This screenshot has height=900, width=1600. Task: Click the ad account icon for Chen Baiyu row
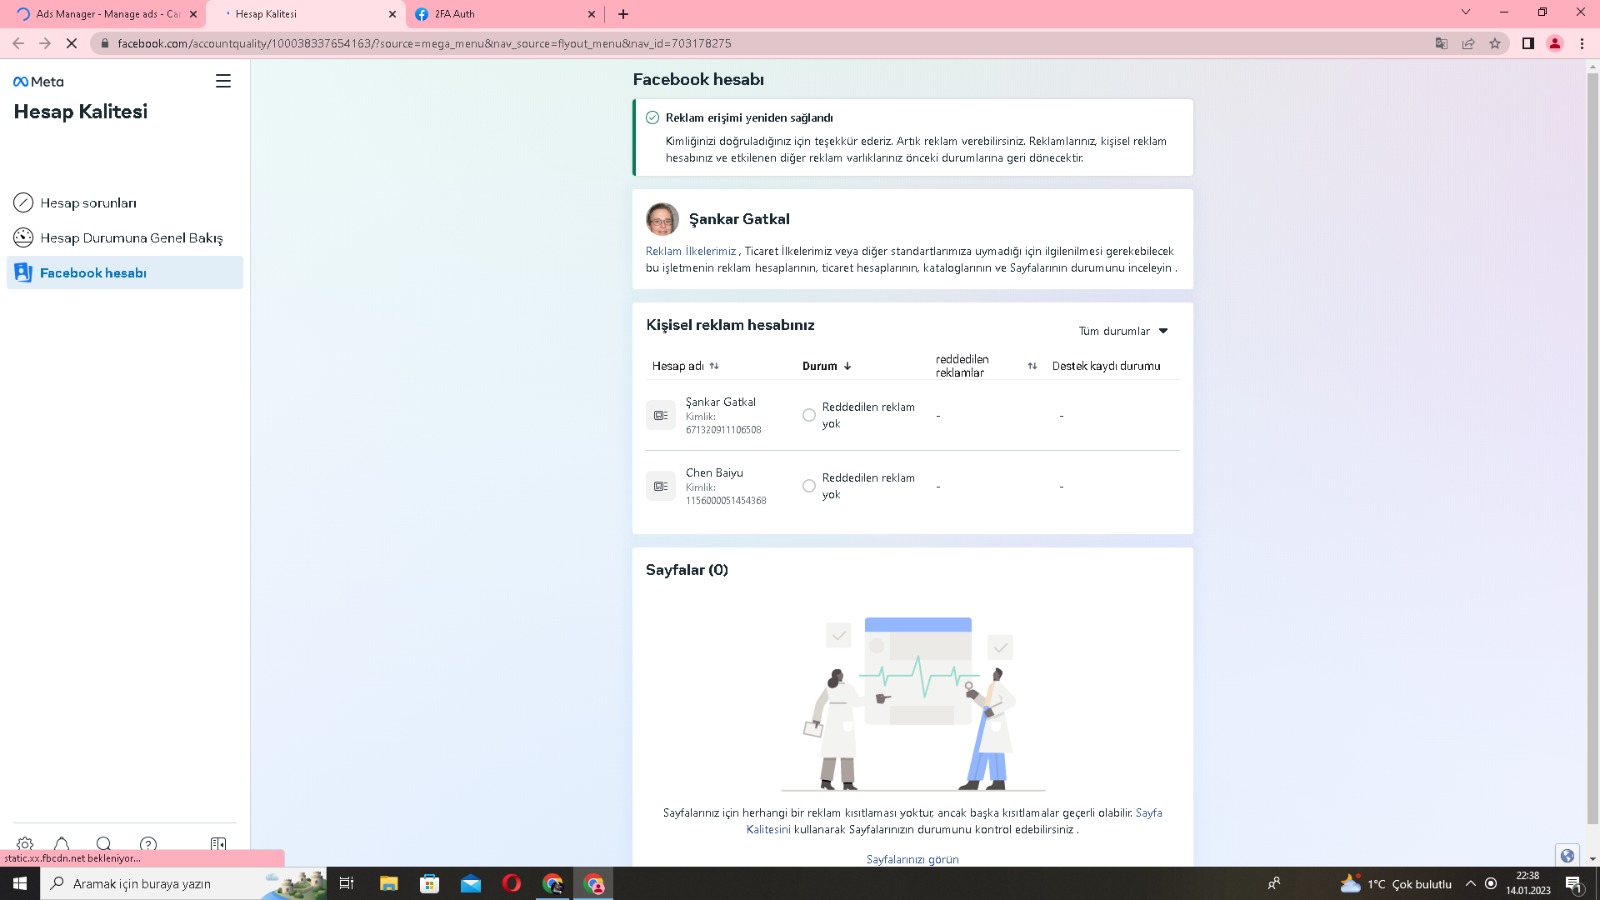[661, 486]
